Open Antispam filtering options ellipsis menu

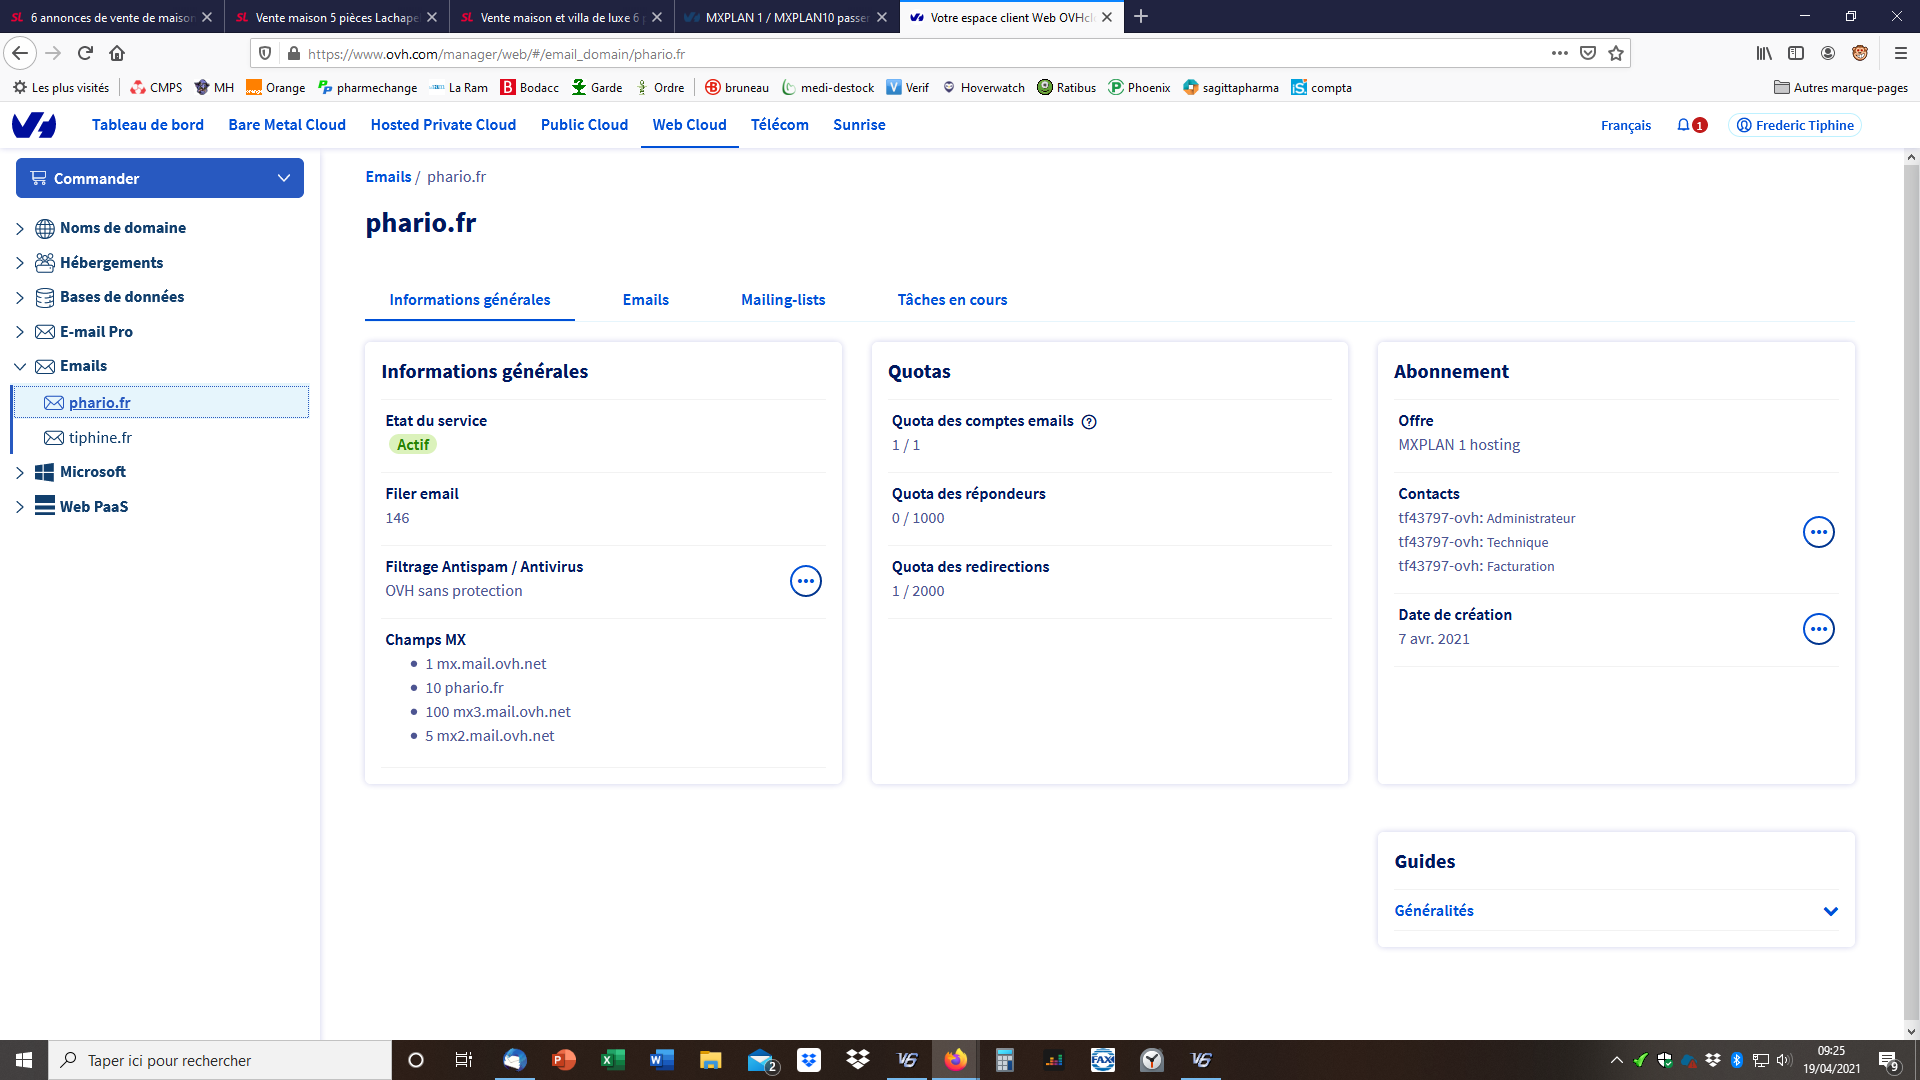coord(805,581)
